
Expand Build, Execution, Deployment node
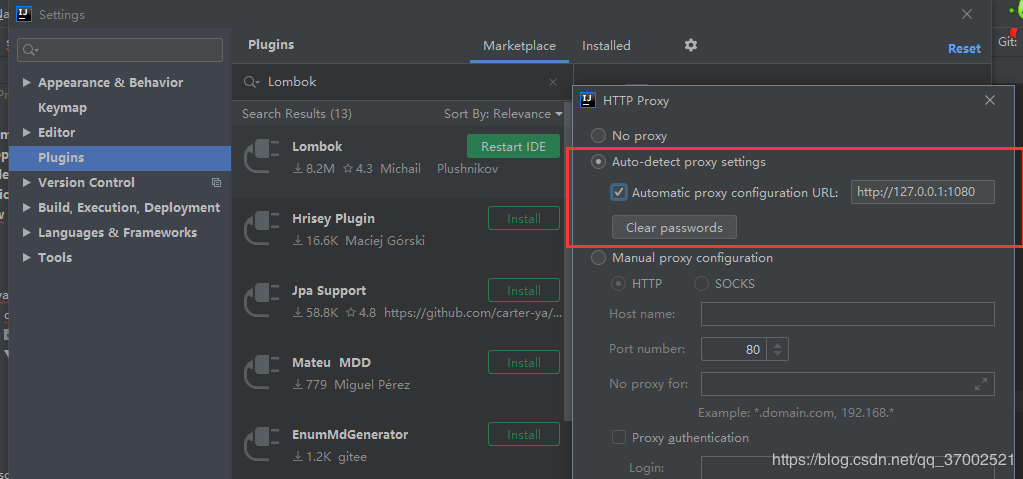(27, 208)
